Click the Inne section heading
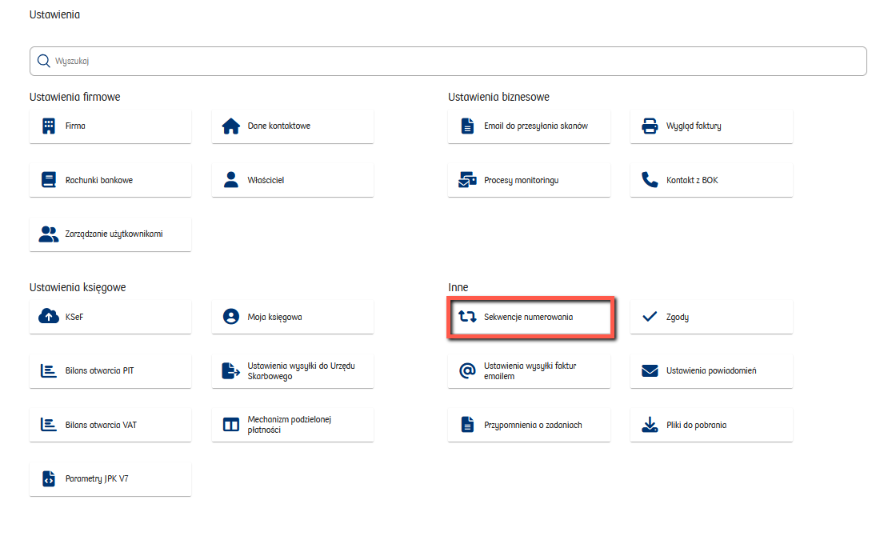Screen dimensions: 876x533 pos(458,287)
